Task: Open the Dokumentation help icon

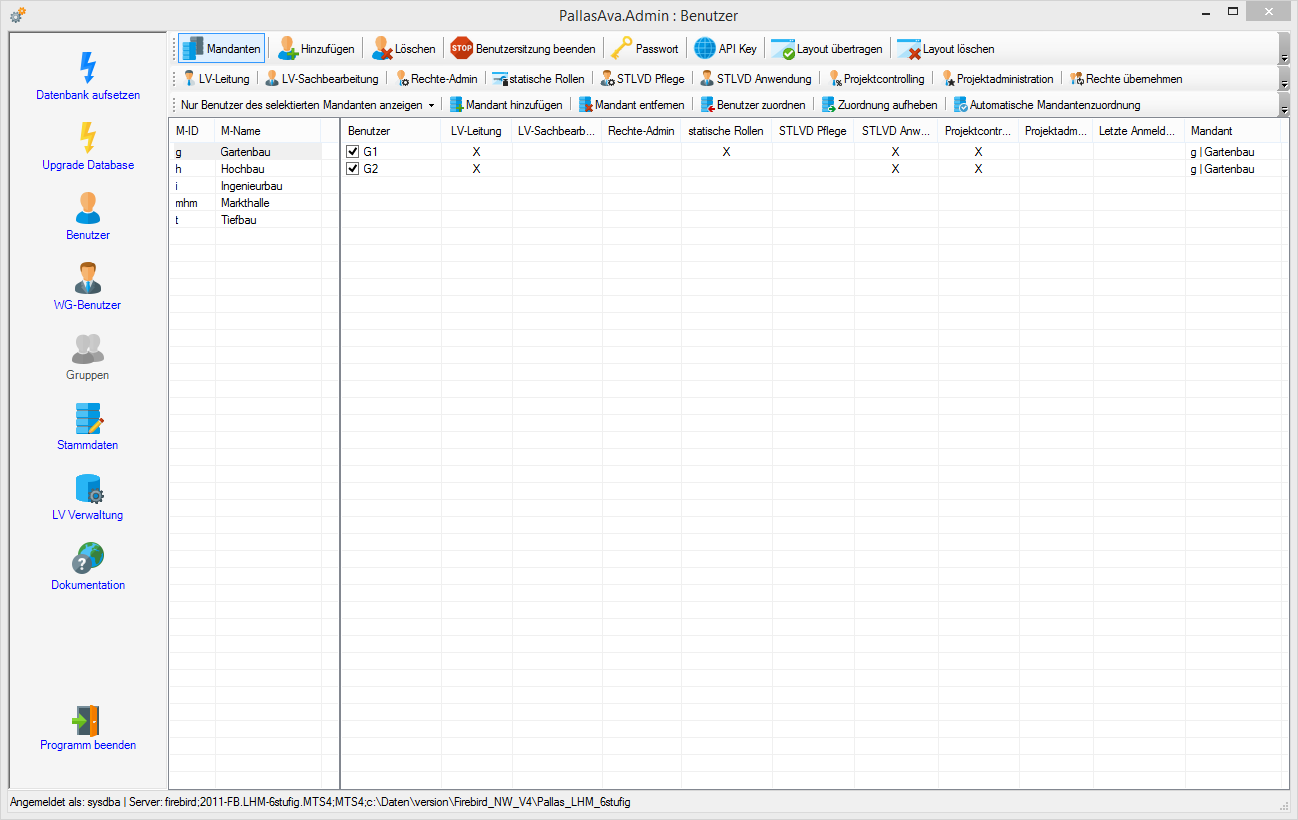Action: click(88, 558)
